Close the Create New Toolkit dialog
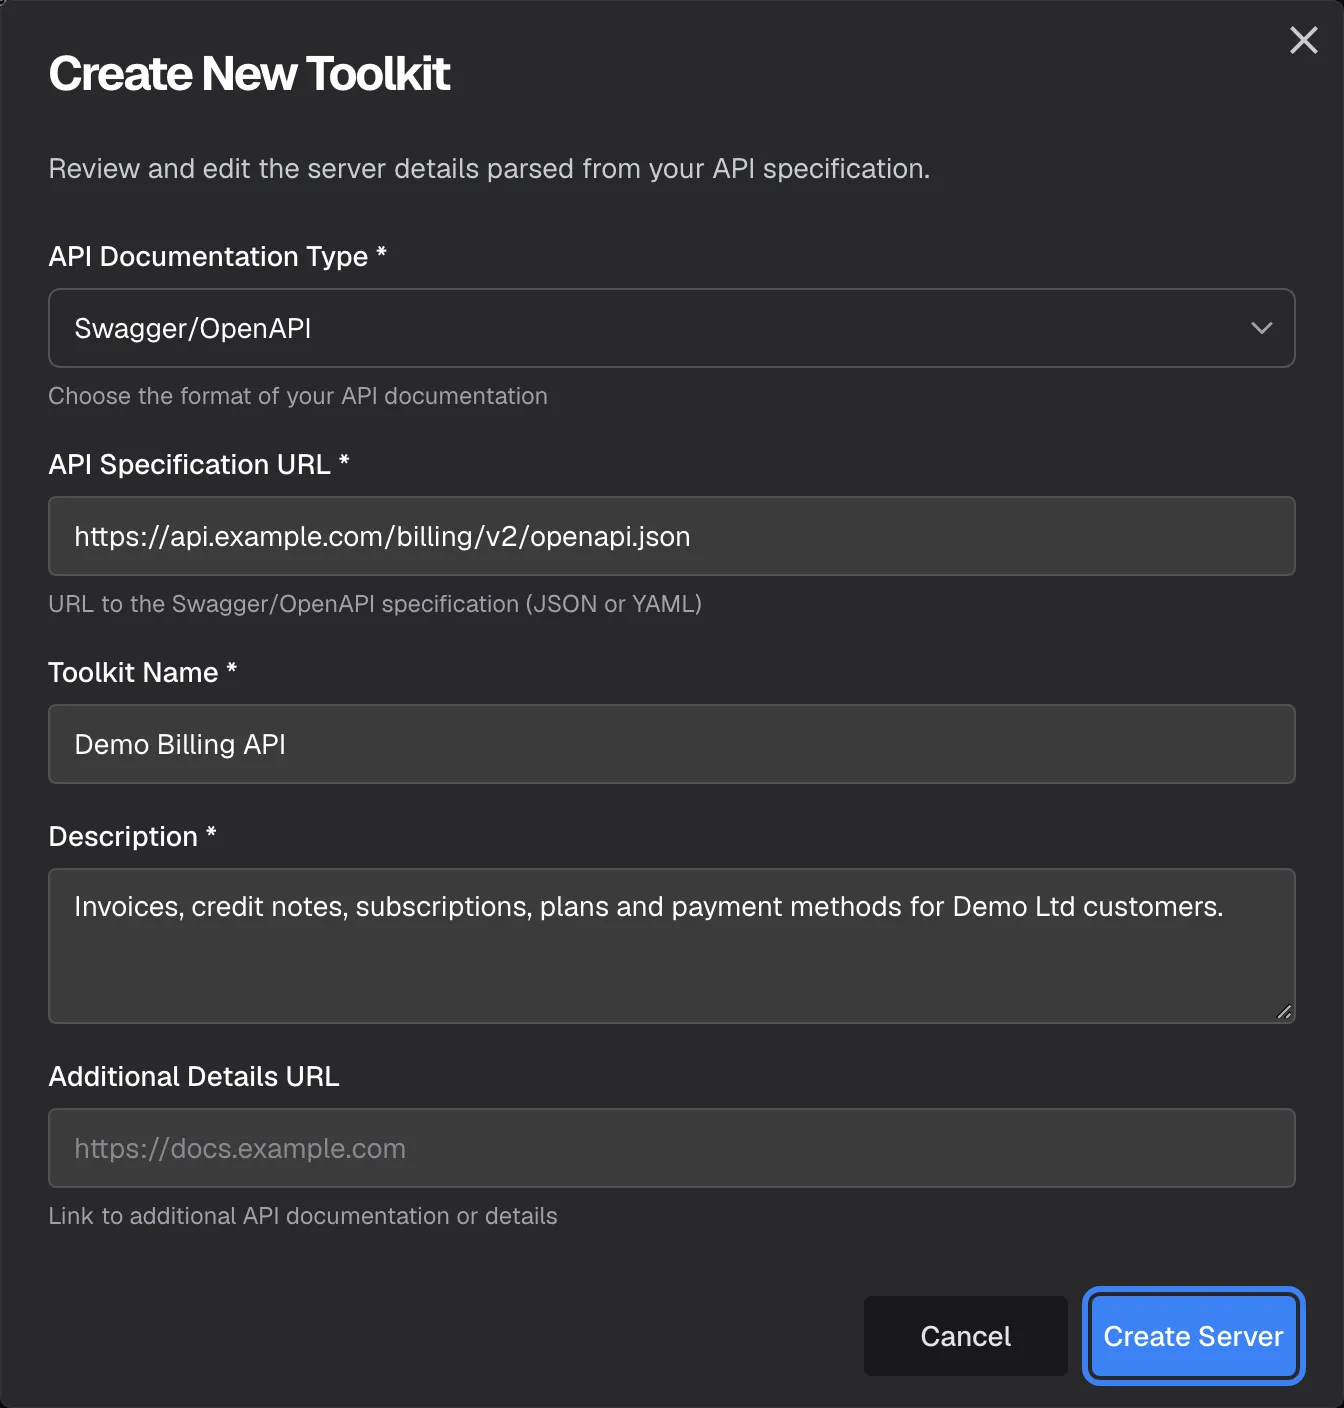This screenshot has height=1408, width=1344. (x=1303, y=40)
